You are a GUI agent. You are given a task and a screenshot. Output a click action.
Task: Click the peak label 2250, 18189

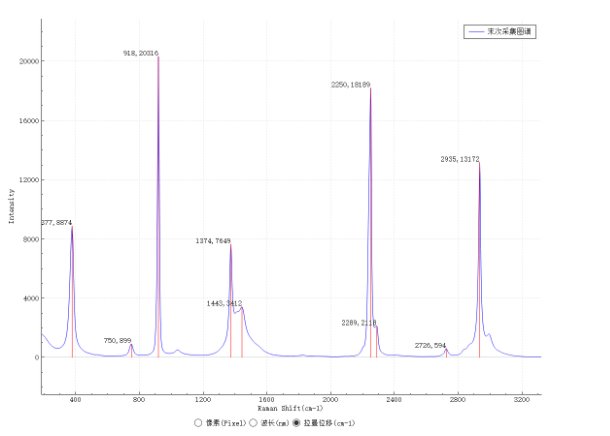(351, 85)
